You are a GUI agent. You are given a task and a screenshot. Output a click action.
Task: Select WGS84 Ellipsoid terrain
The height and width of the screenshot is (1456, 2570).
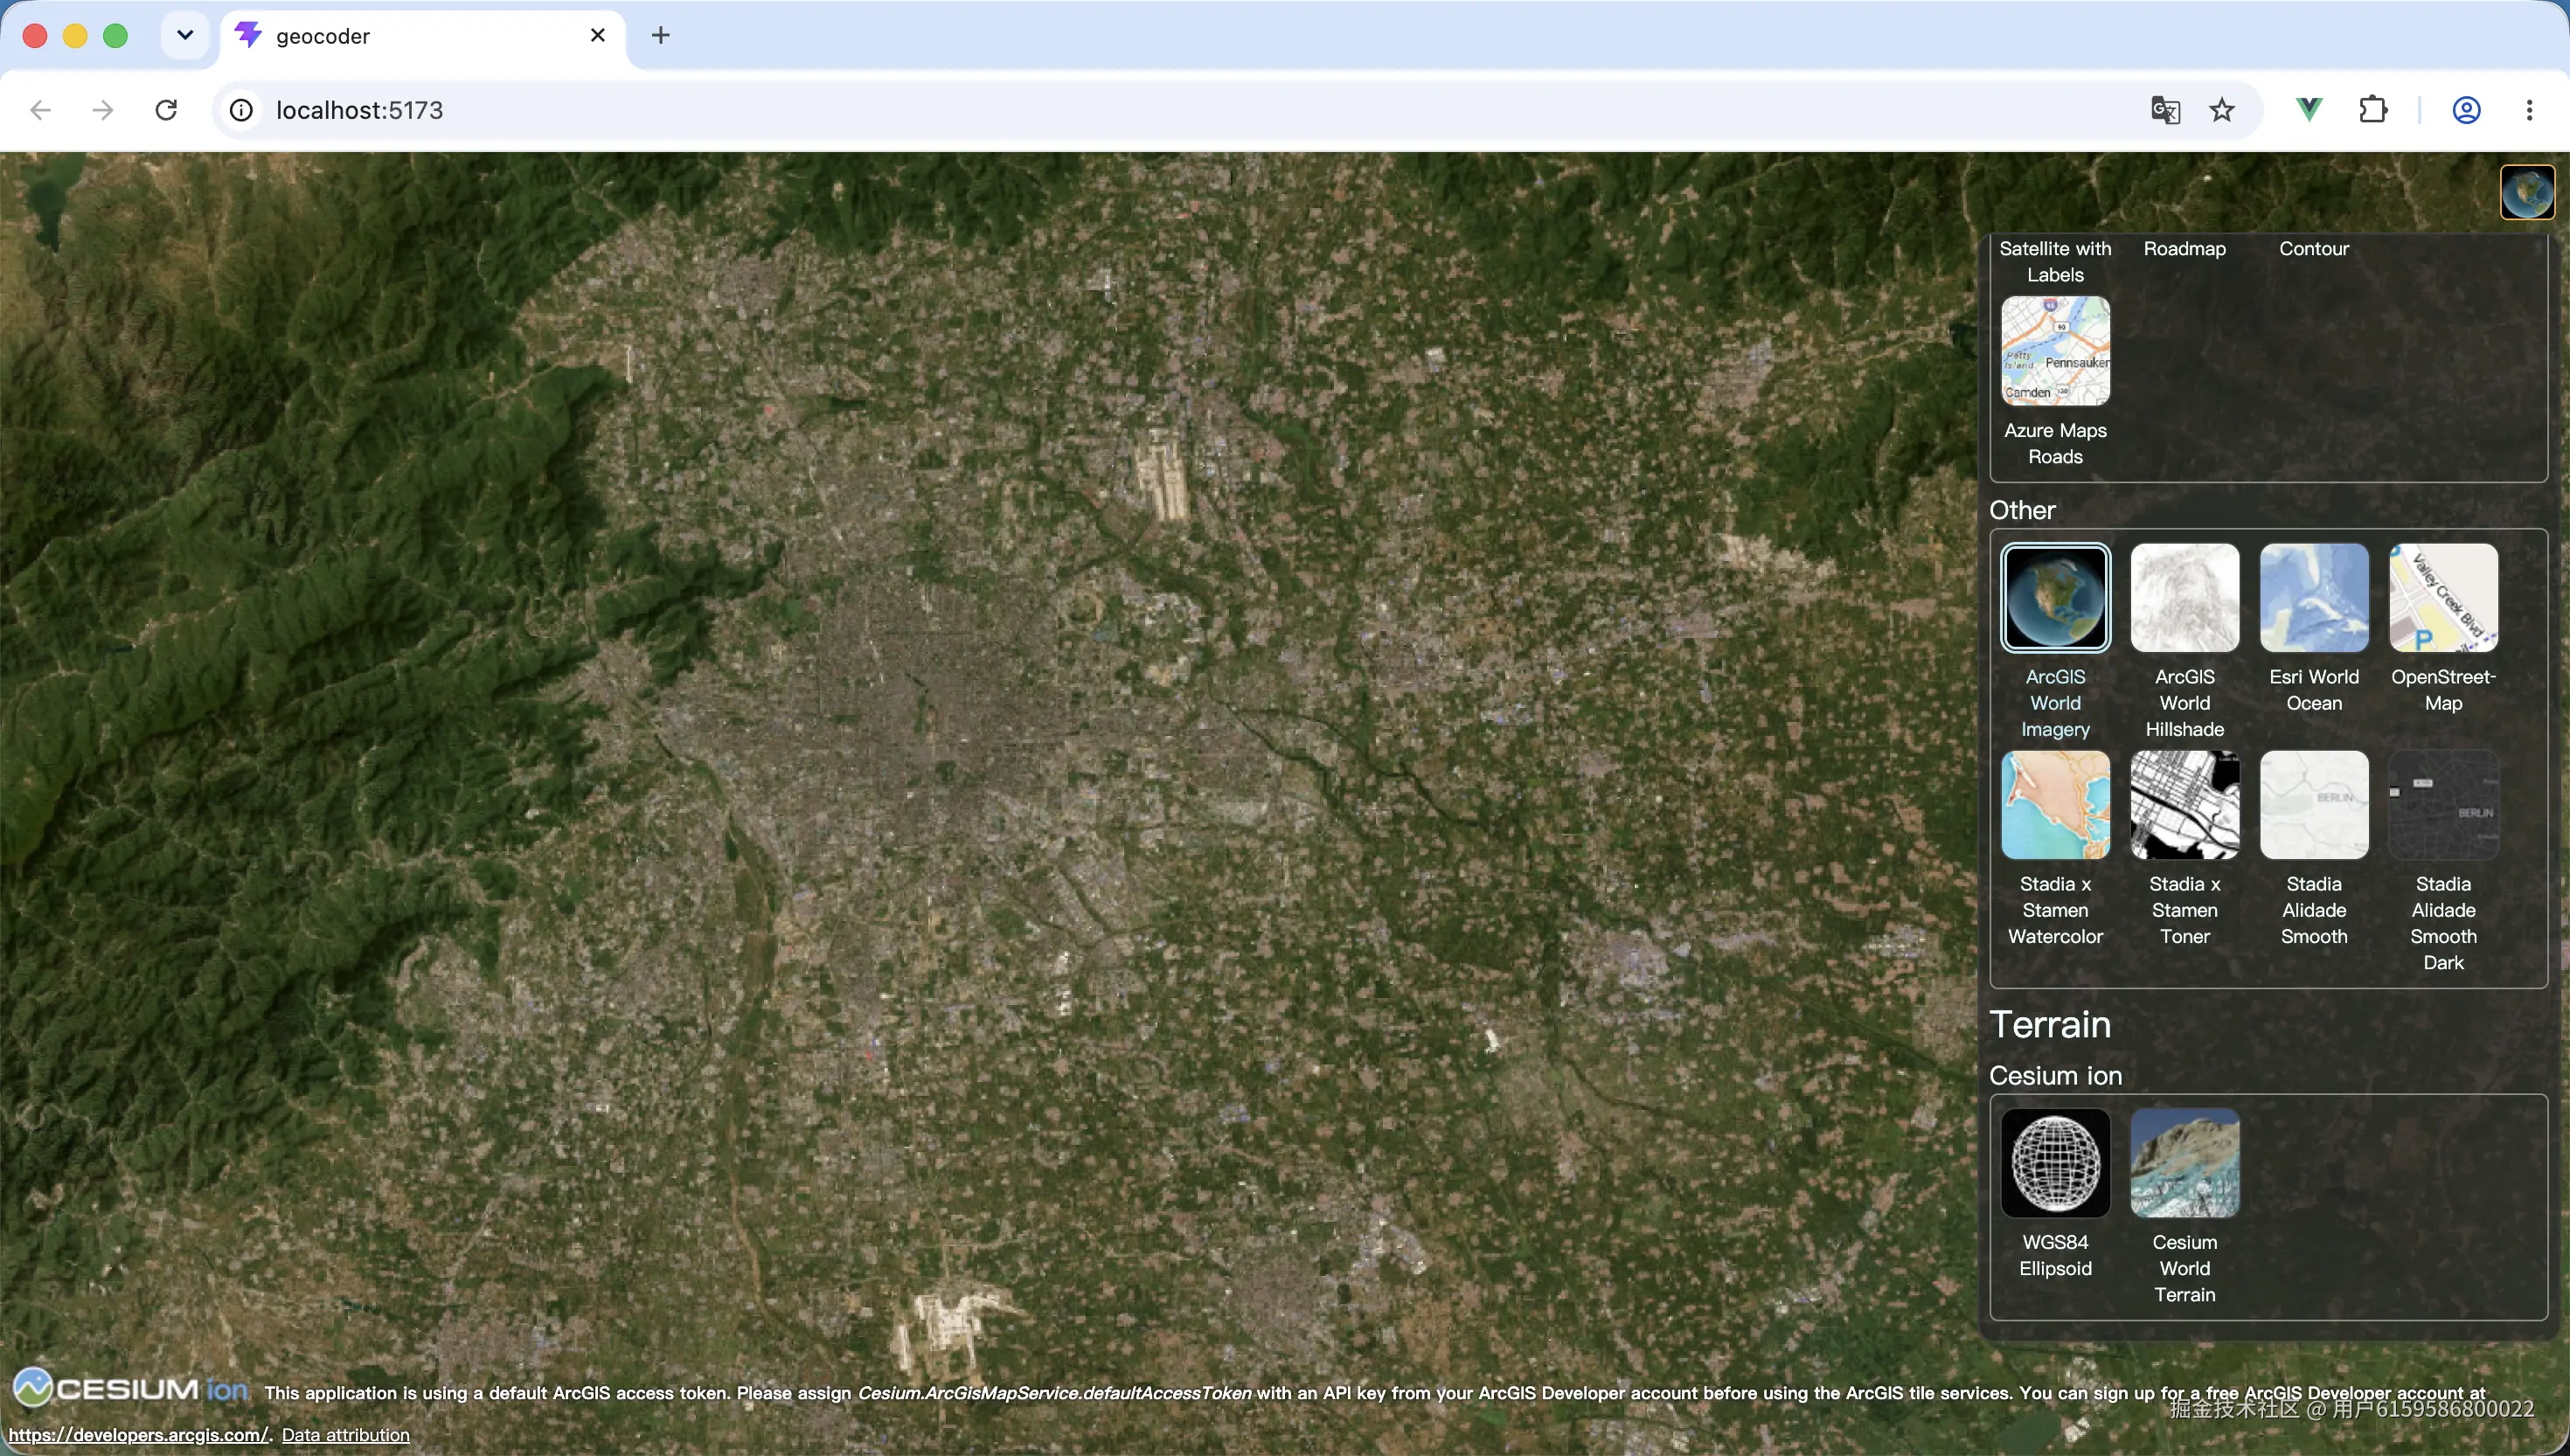tap(2055, 1163)
